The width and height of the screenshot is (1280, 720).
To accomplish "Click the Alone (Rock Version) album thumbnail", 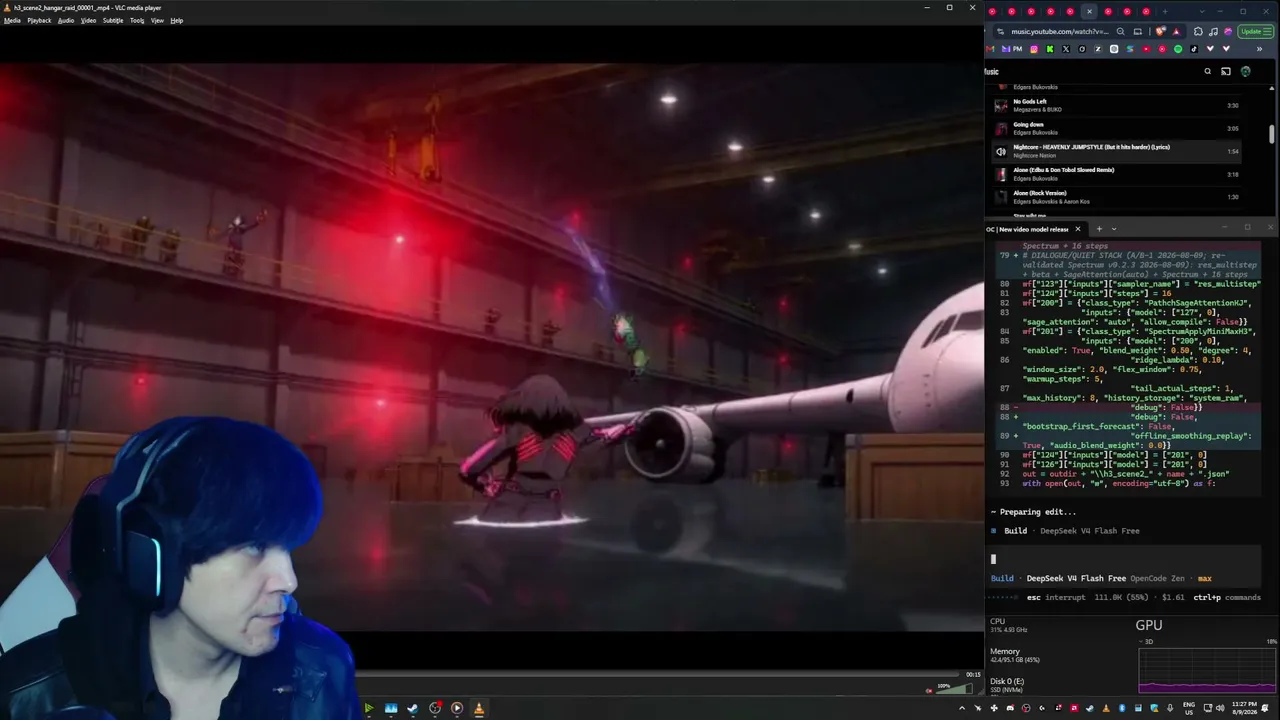I will (x=1001, y=197).
